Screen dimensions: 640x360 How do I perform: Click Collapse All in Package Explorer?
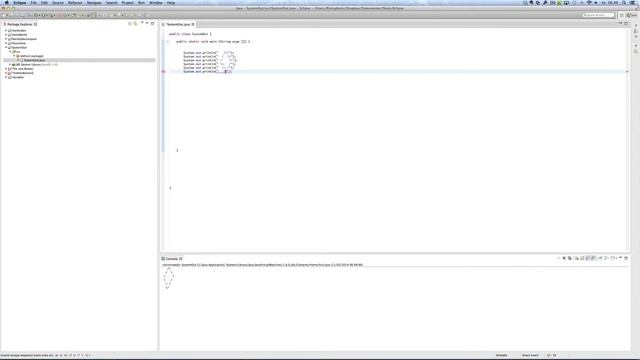tap(130, 24)
